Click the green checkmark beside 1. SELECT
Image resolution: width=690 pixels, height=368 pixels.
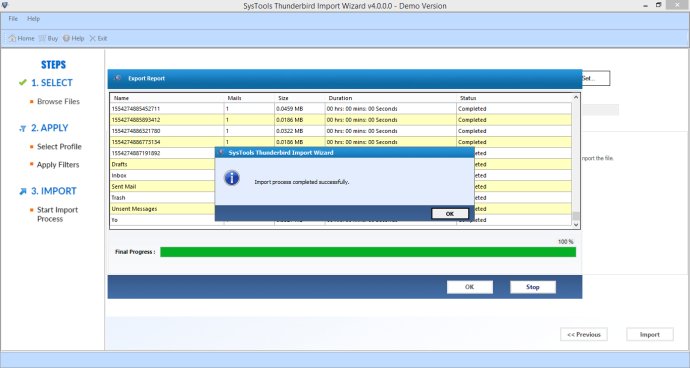tap(23, 82)
